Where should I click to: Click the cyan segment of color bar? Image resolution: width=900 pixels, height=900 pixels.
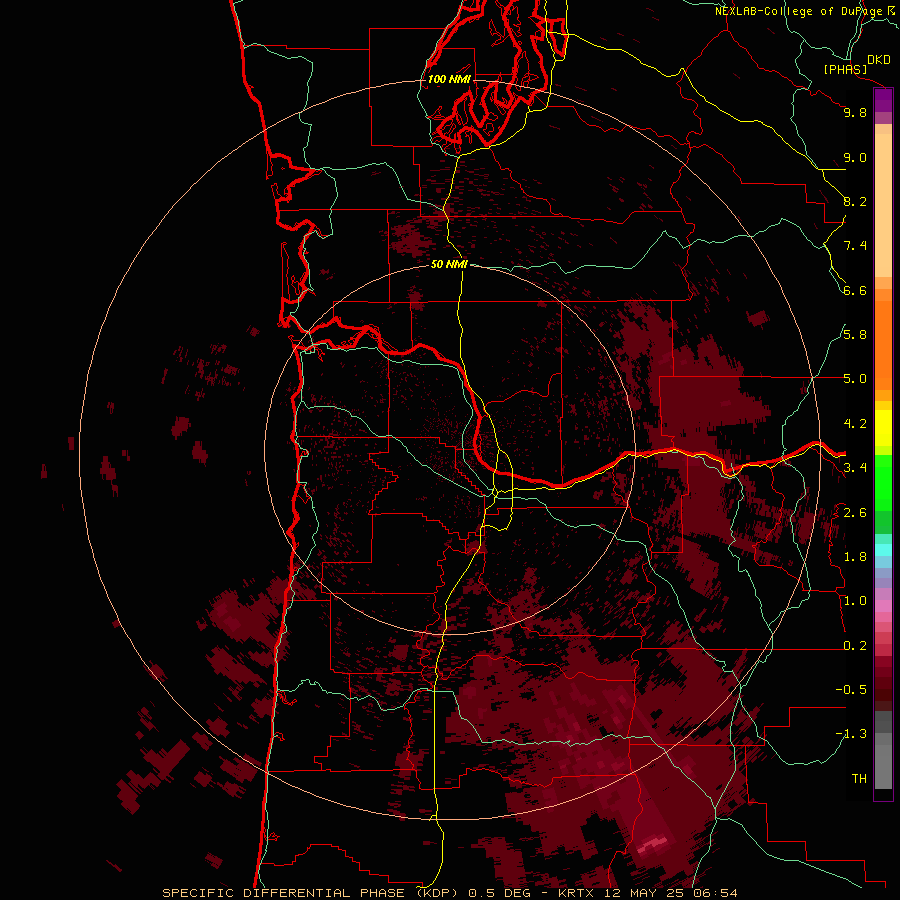tap(883, 550)
